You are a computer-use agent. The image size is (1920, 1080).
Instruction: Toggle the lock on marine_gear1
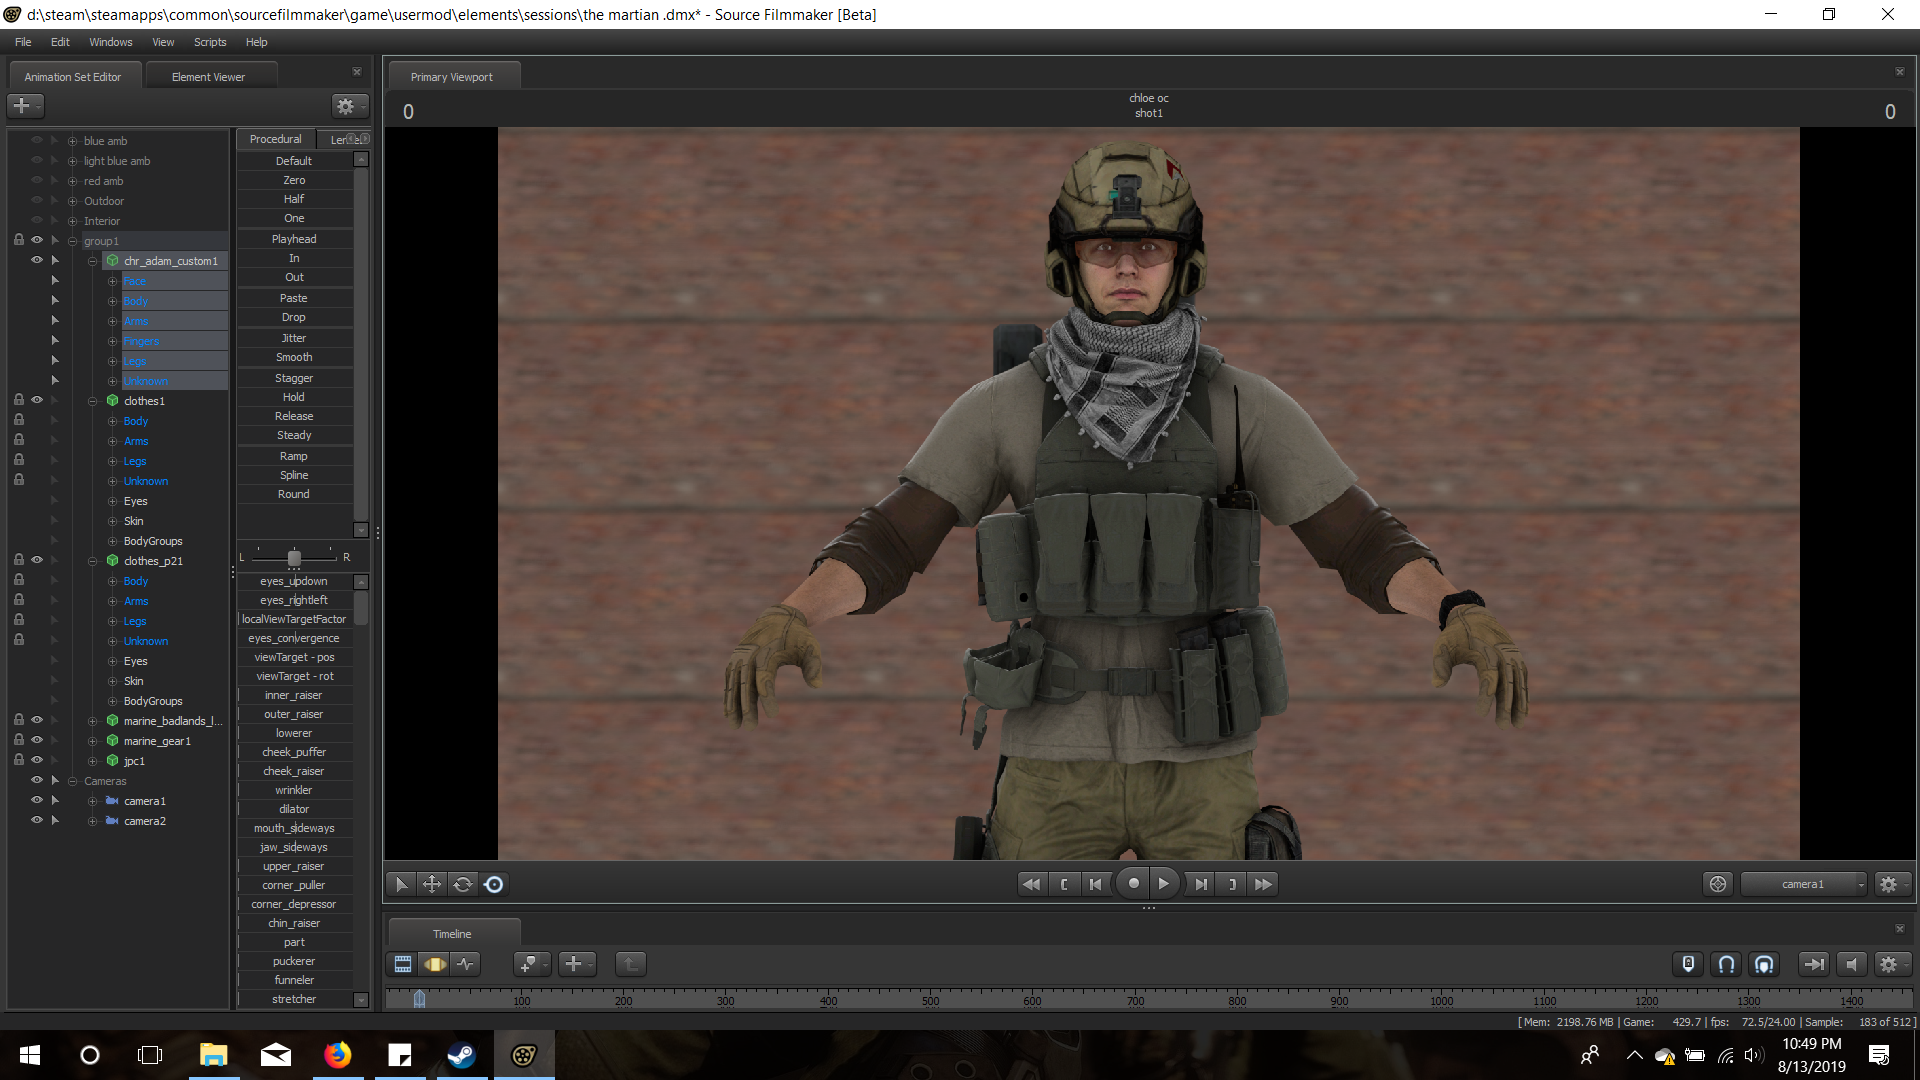pyautogui.click(x=19, y=740)
